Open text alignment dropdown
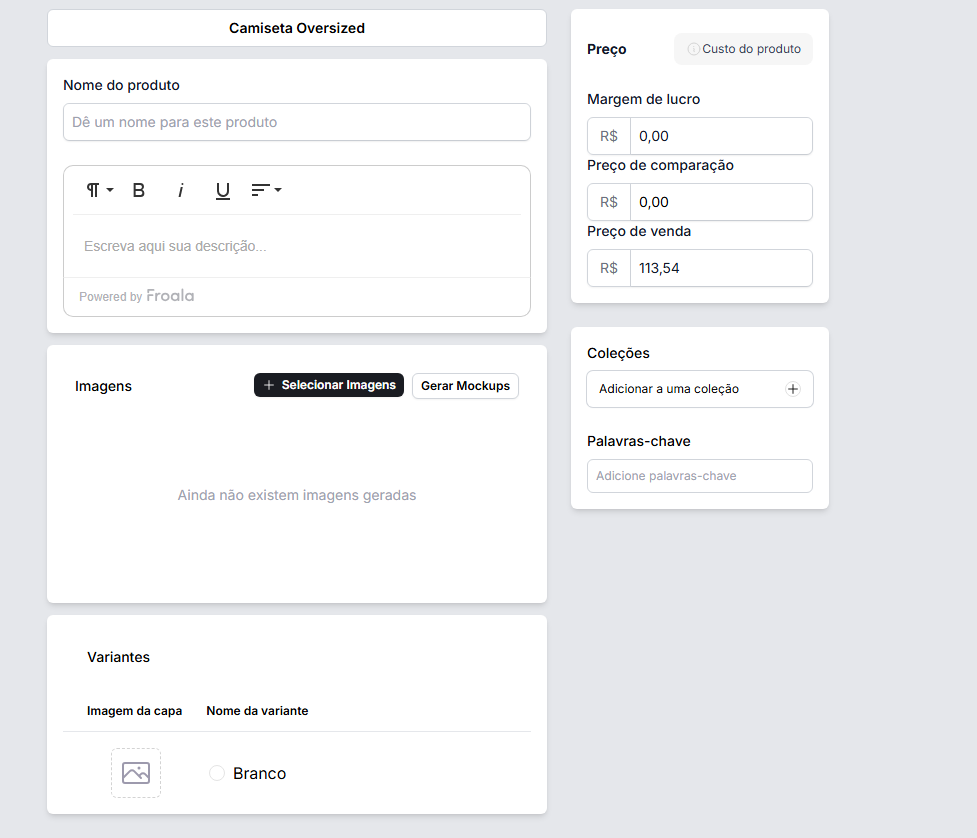This screenshot has height=838, width=977. pyautogui.click(x=266, y=190)
